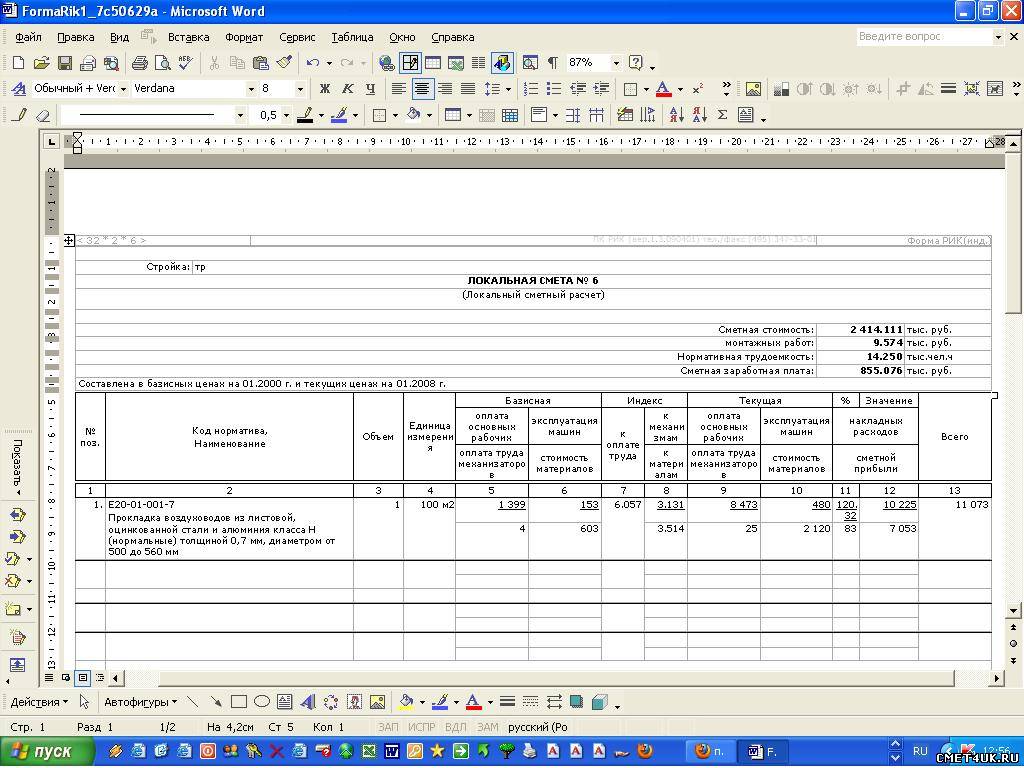Click the font color red A swatch

pos(662,89)
